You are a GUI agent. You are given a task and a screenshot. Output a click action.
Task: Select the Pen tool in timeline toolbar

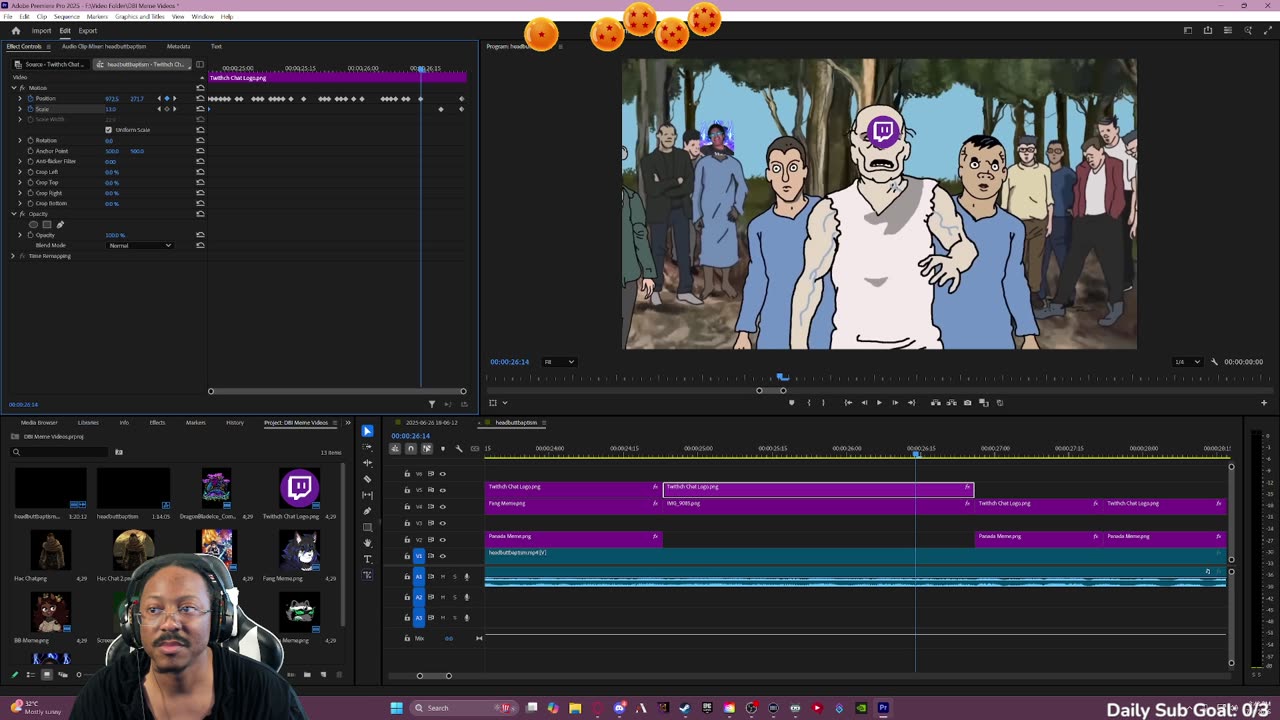coord(367,511)
